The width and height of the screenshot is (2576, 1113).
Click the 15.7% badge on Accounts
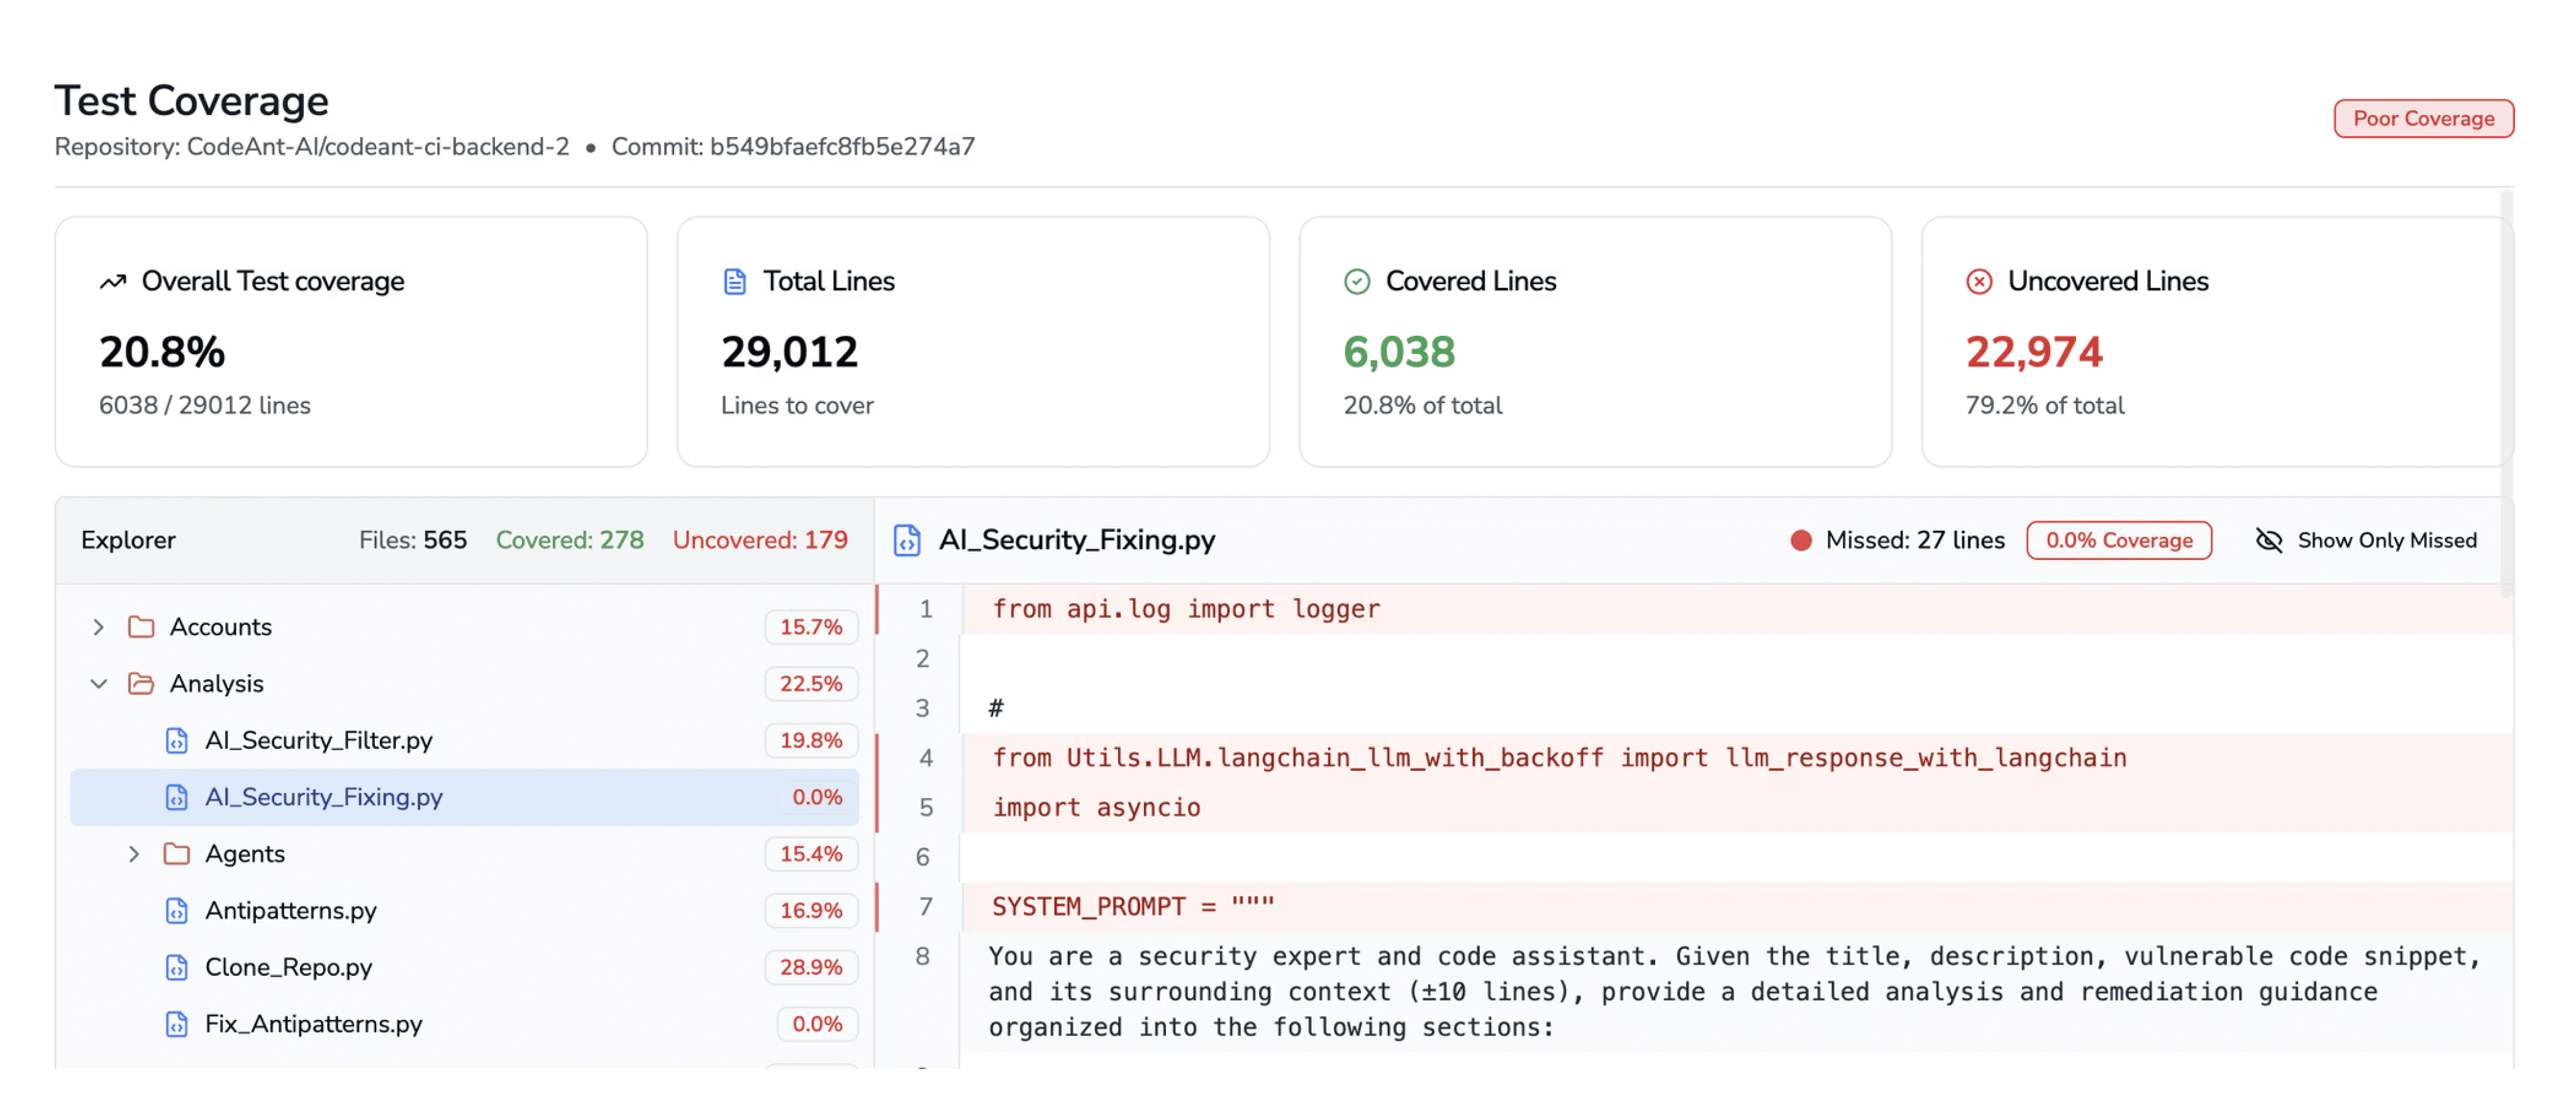811,627
